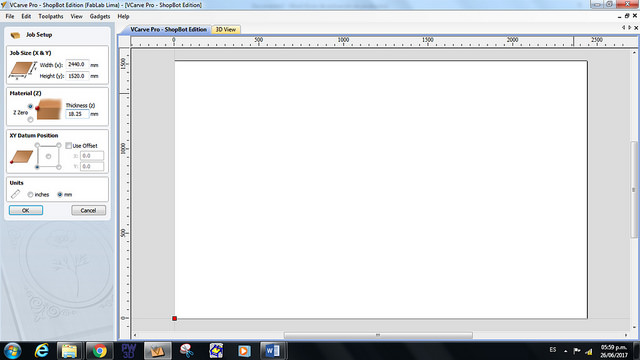640x360 pixels.
Task: Click the Job Setup header icon
Action: [16, 35]
